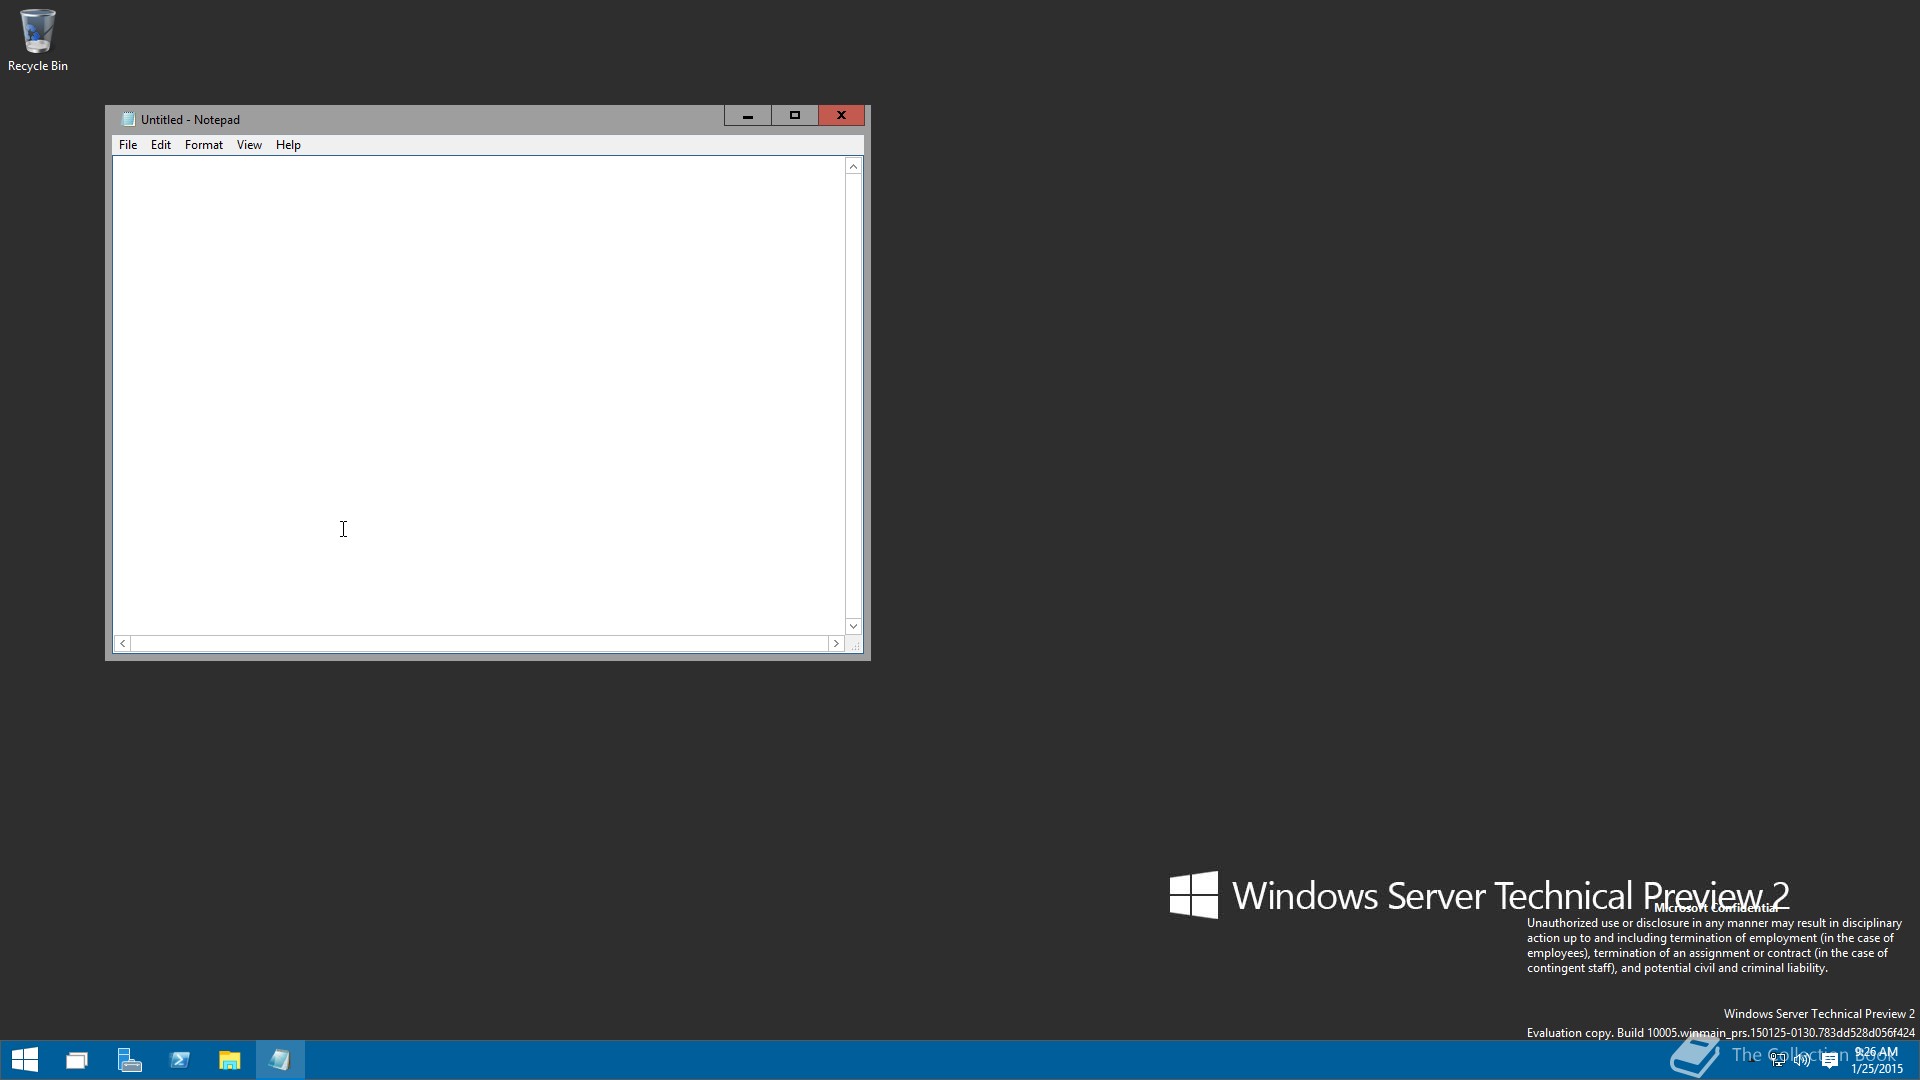Minimize the Notepad window
The width and height of the screenshot is (1920, 1080).
pyautogui.click(x=748, y=116)
